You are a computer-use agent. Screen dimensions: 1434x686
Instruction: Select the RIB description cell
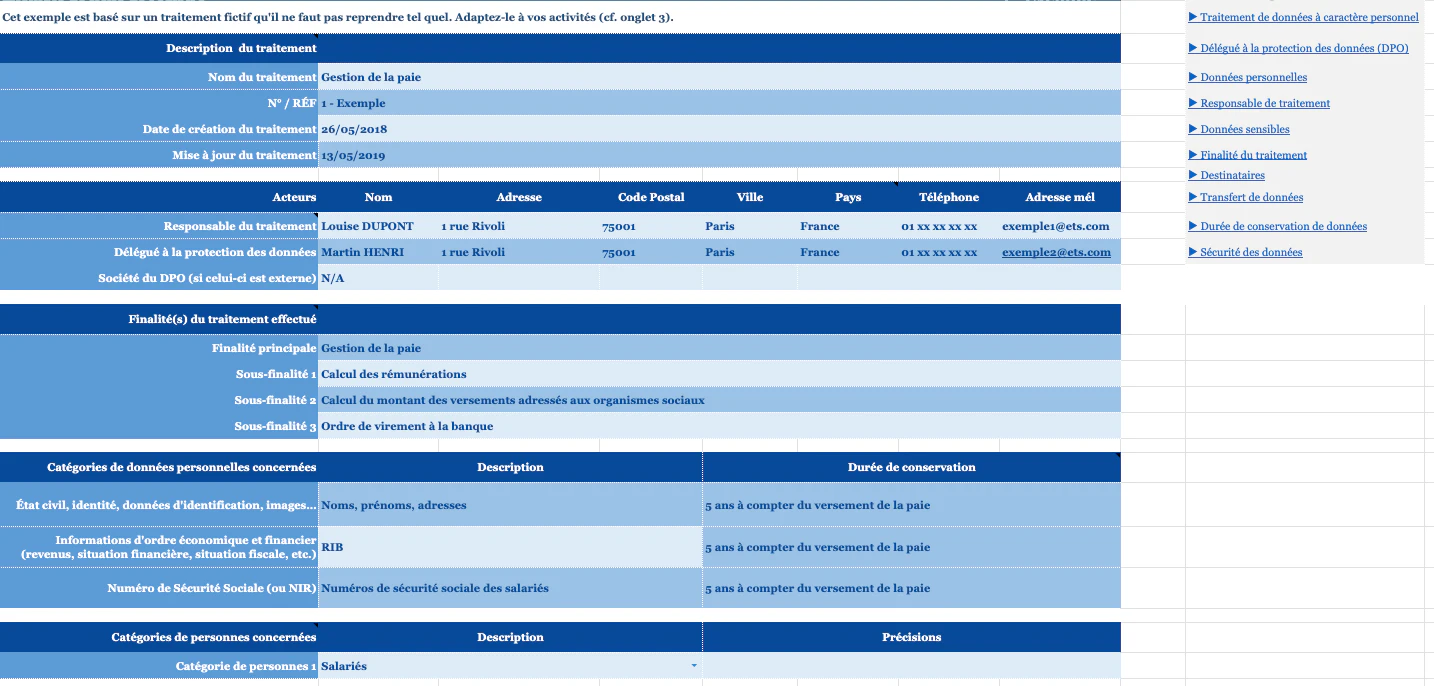coord(510,547)
